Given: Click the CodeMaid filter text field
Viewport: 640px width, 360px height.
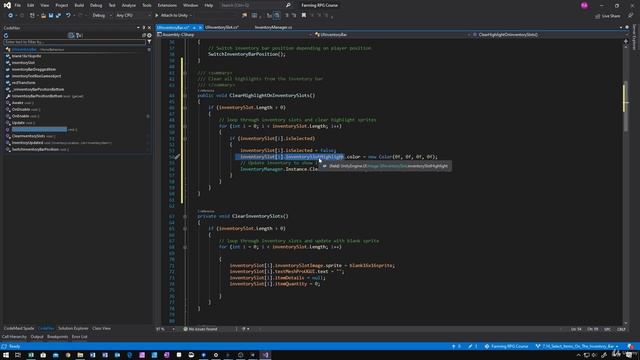Looking at the screenshot, I should pos(74,42).
